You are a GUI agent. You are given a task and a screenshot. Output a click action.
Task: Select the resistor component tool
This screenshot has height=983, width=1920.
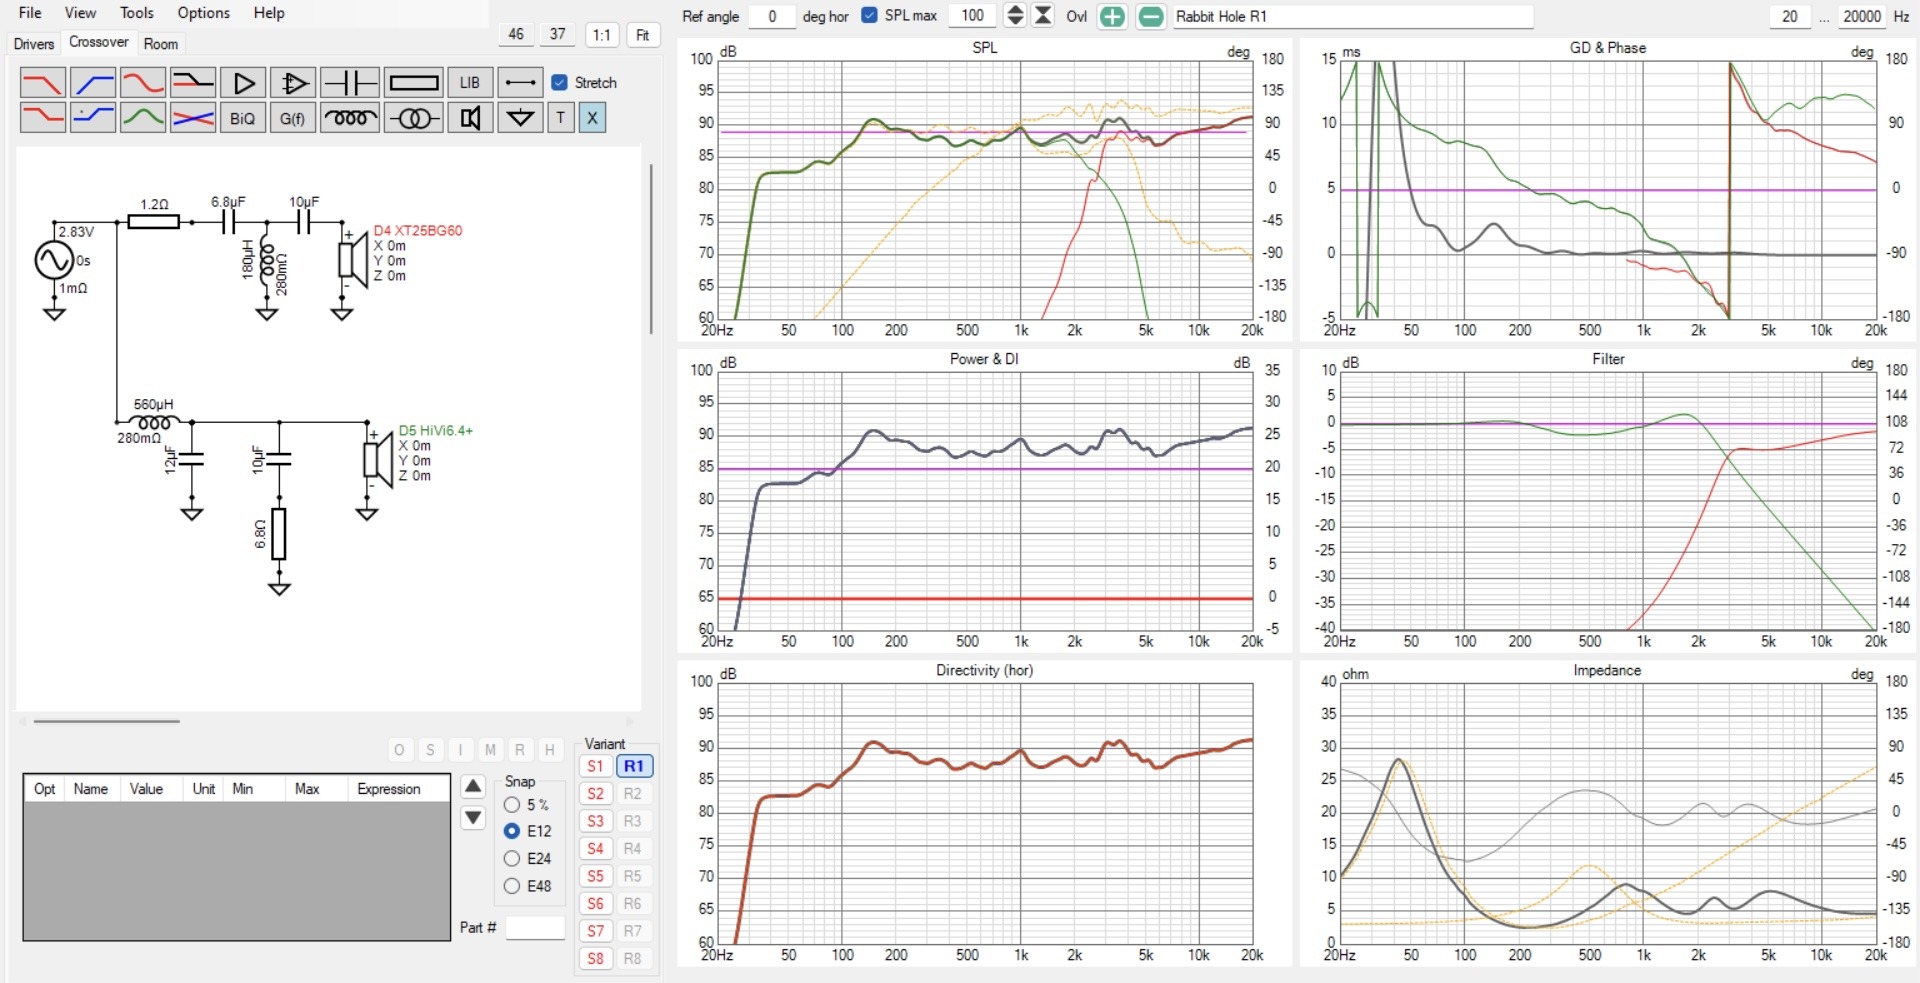(x=413, y=83)
